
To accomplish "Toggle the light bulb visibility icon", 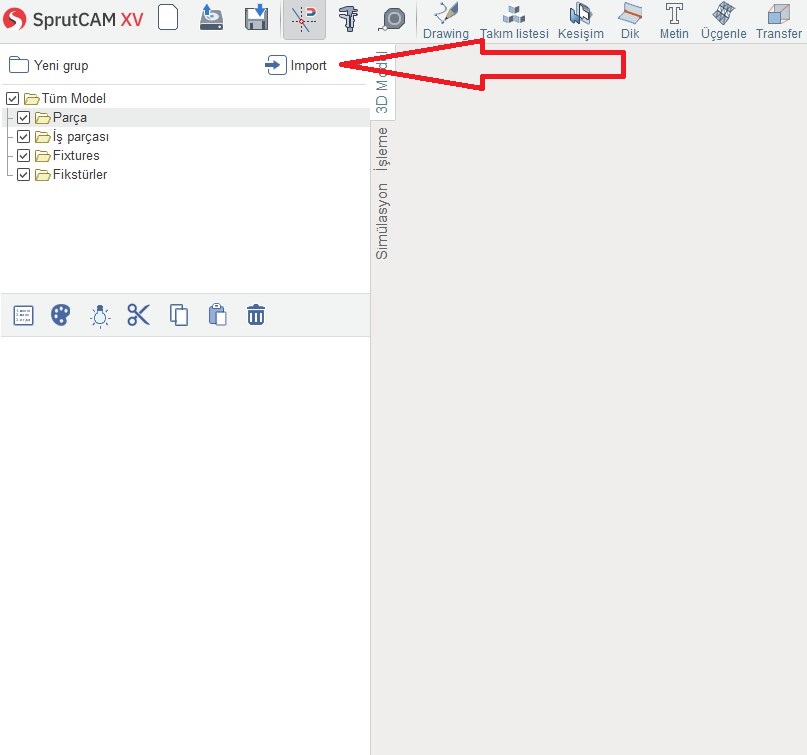I will (100, 315).
